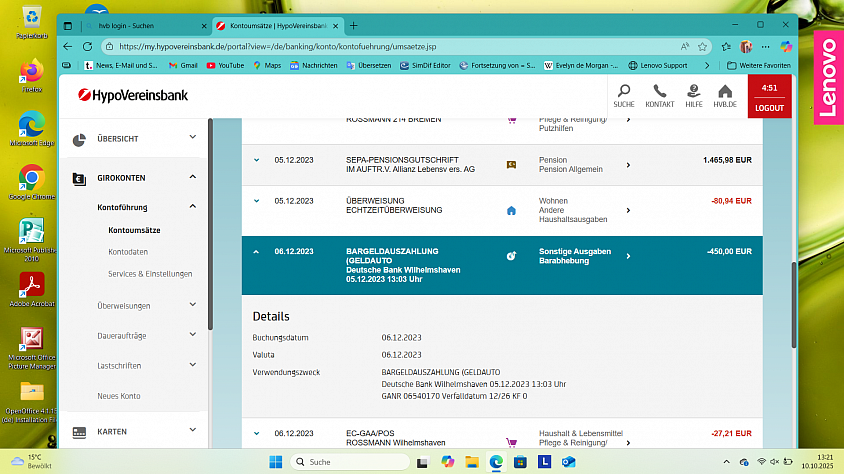Open category arrow for Sonstige Ausgaben Barabhebung

(628, 256)
